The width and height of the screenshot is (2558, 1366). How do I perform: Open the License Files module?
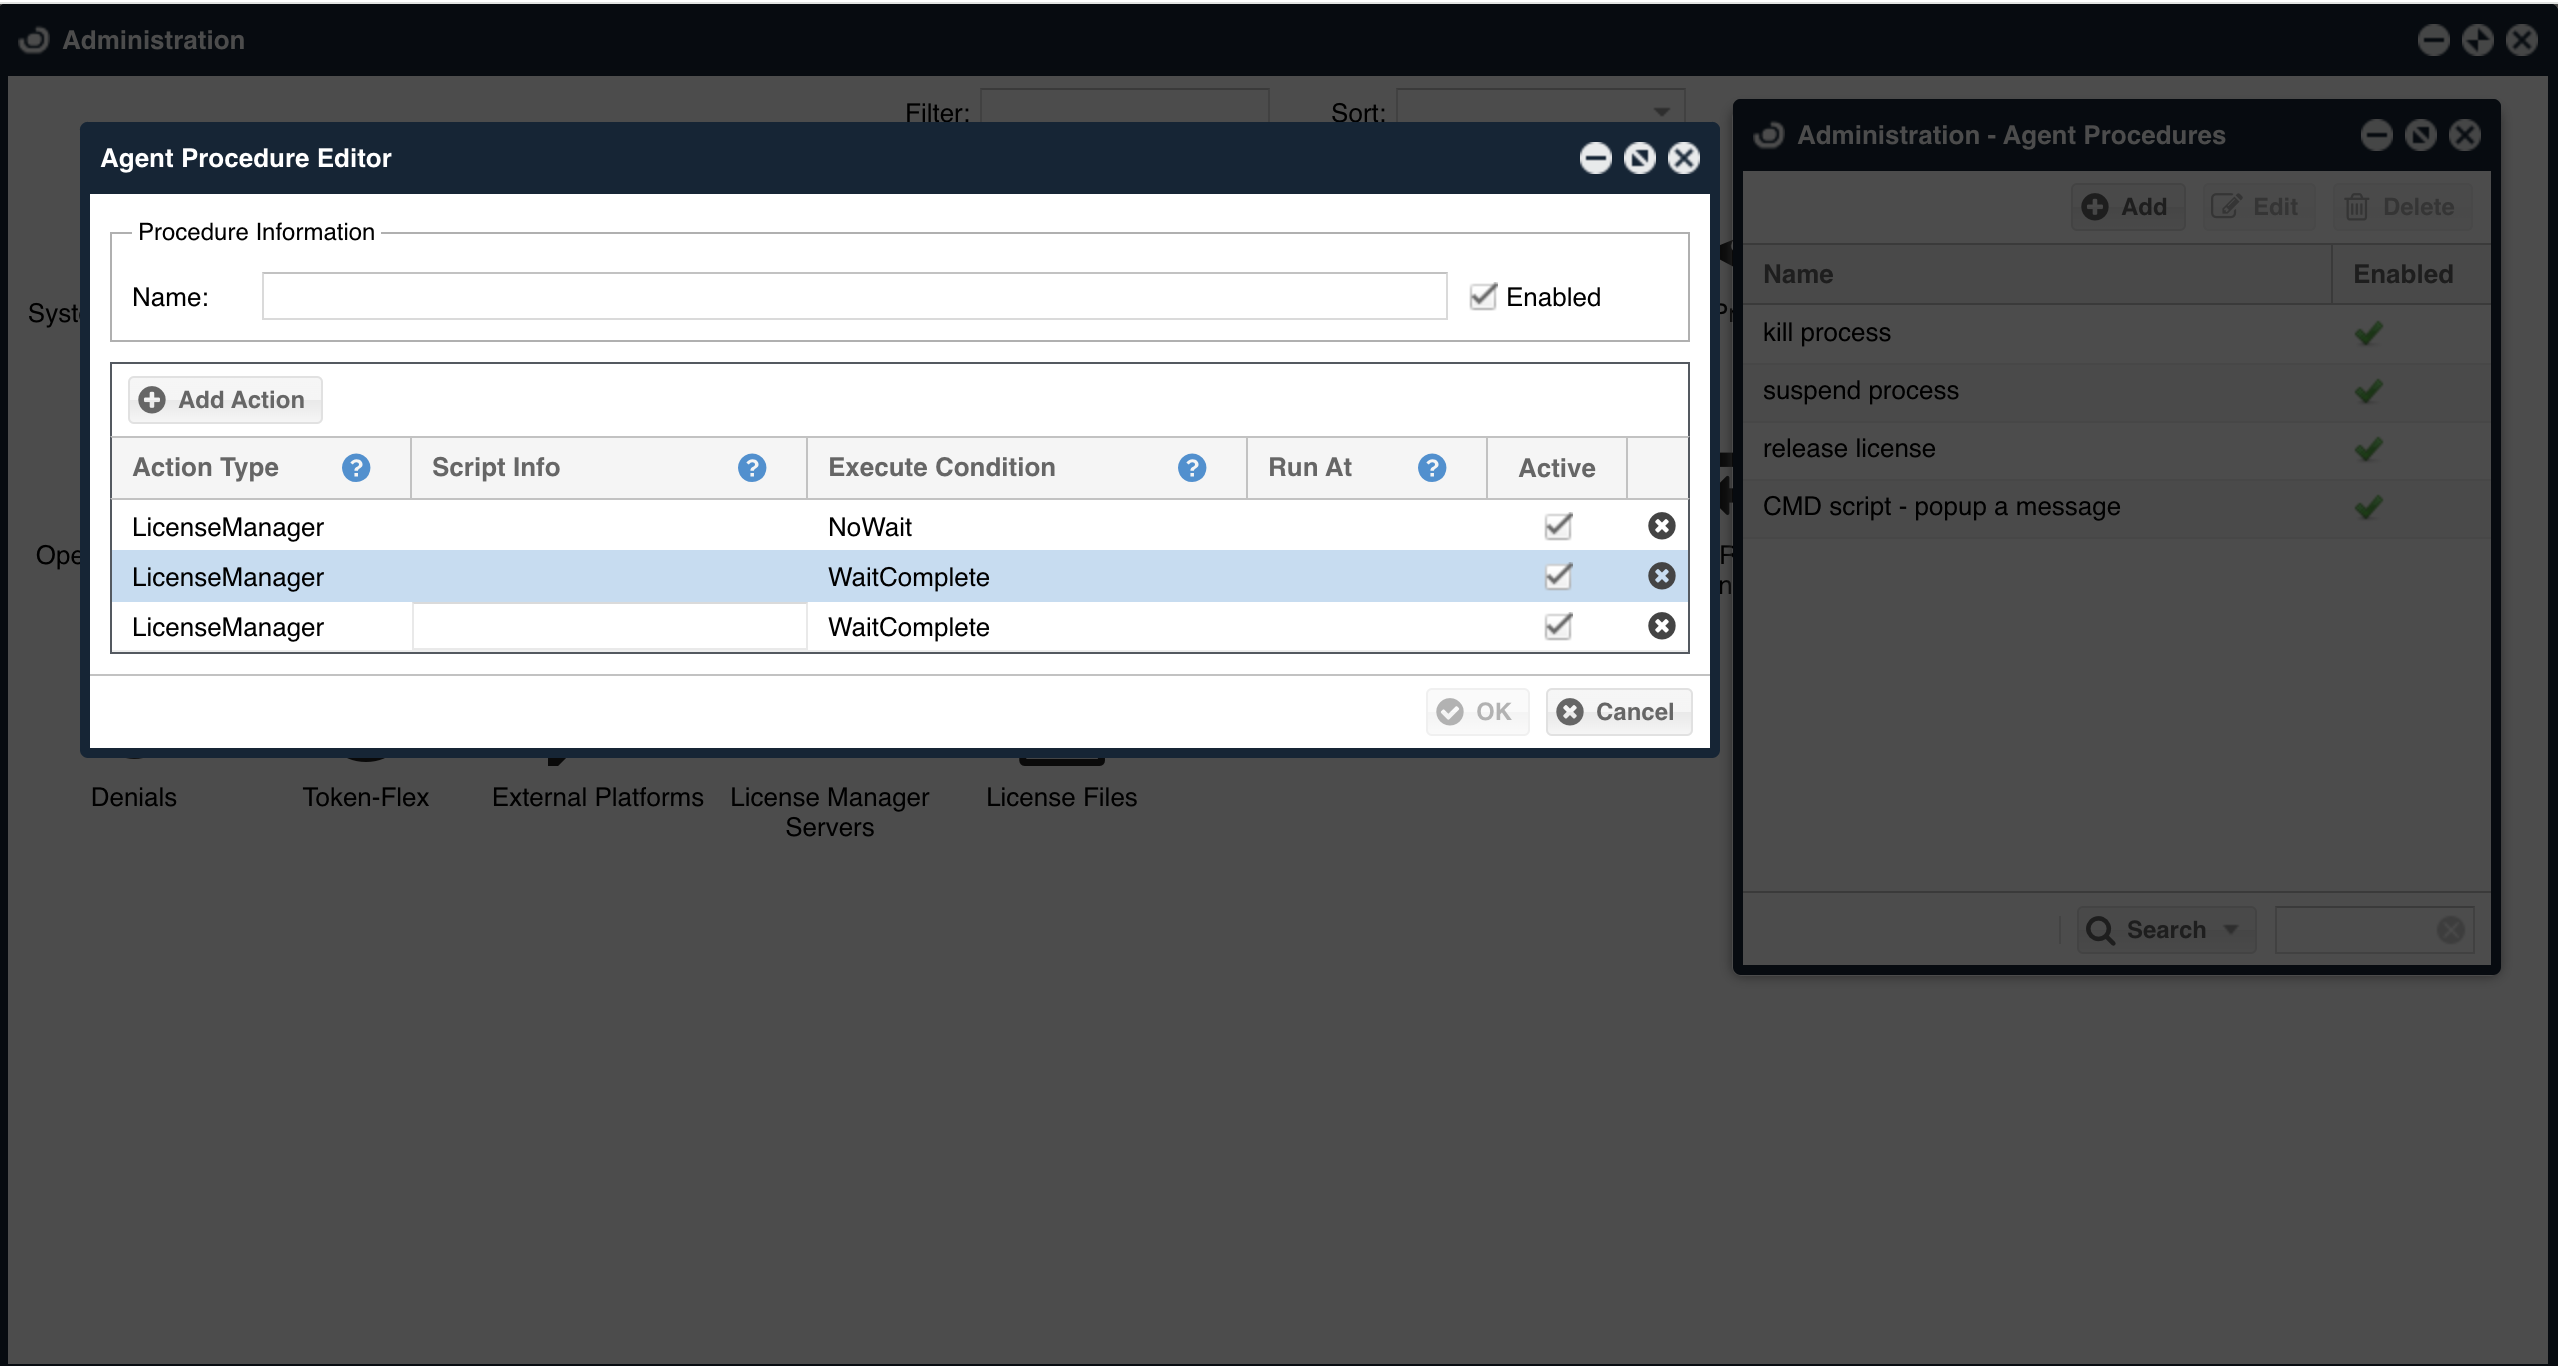tap(1061, 797)
